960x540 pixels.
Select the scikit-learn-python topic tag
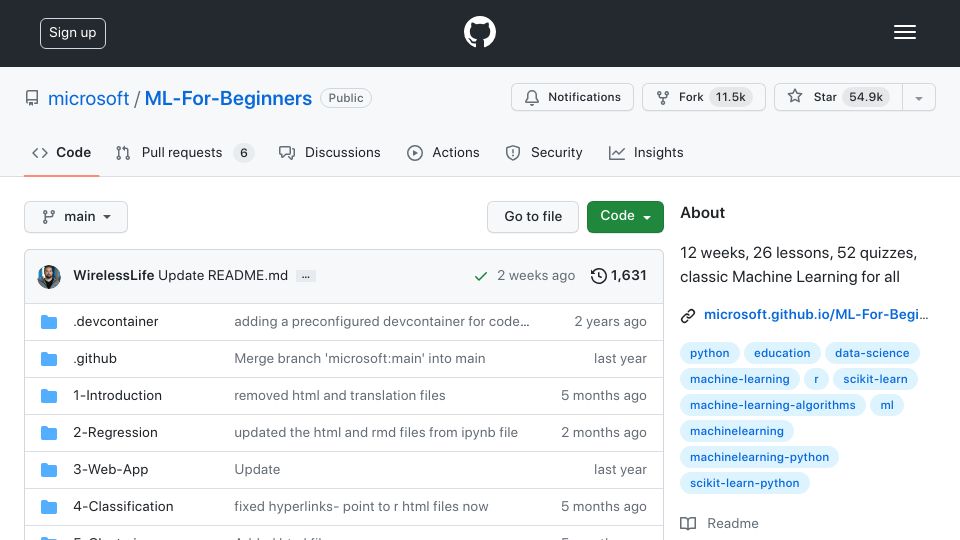point(744,484)
